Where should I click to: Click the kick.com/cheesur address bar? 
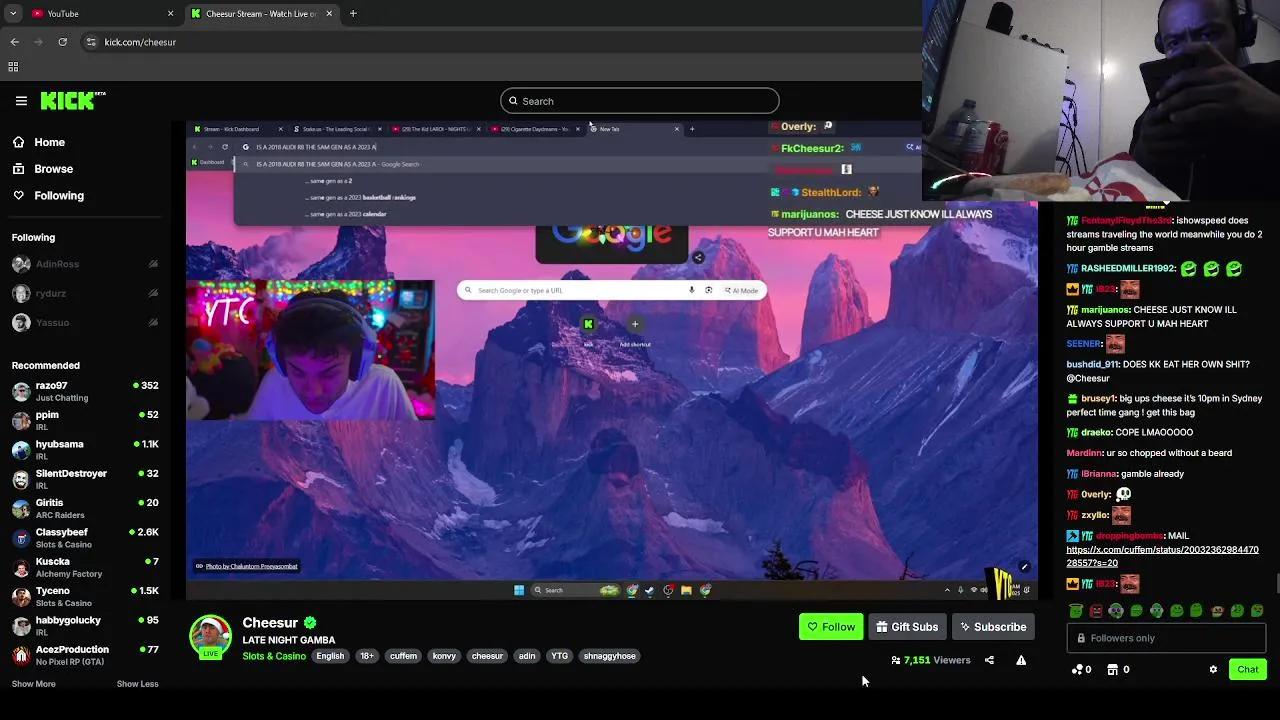click(x=140, y=42)
